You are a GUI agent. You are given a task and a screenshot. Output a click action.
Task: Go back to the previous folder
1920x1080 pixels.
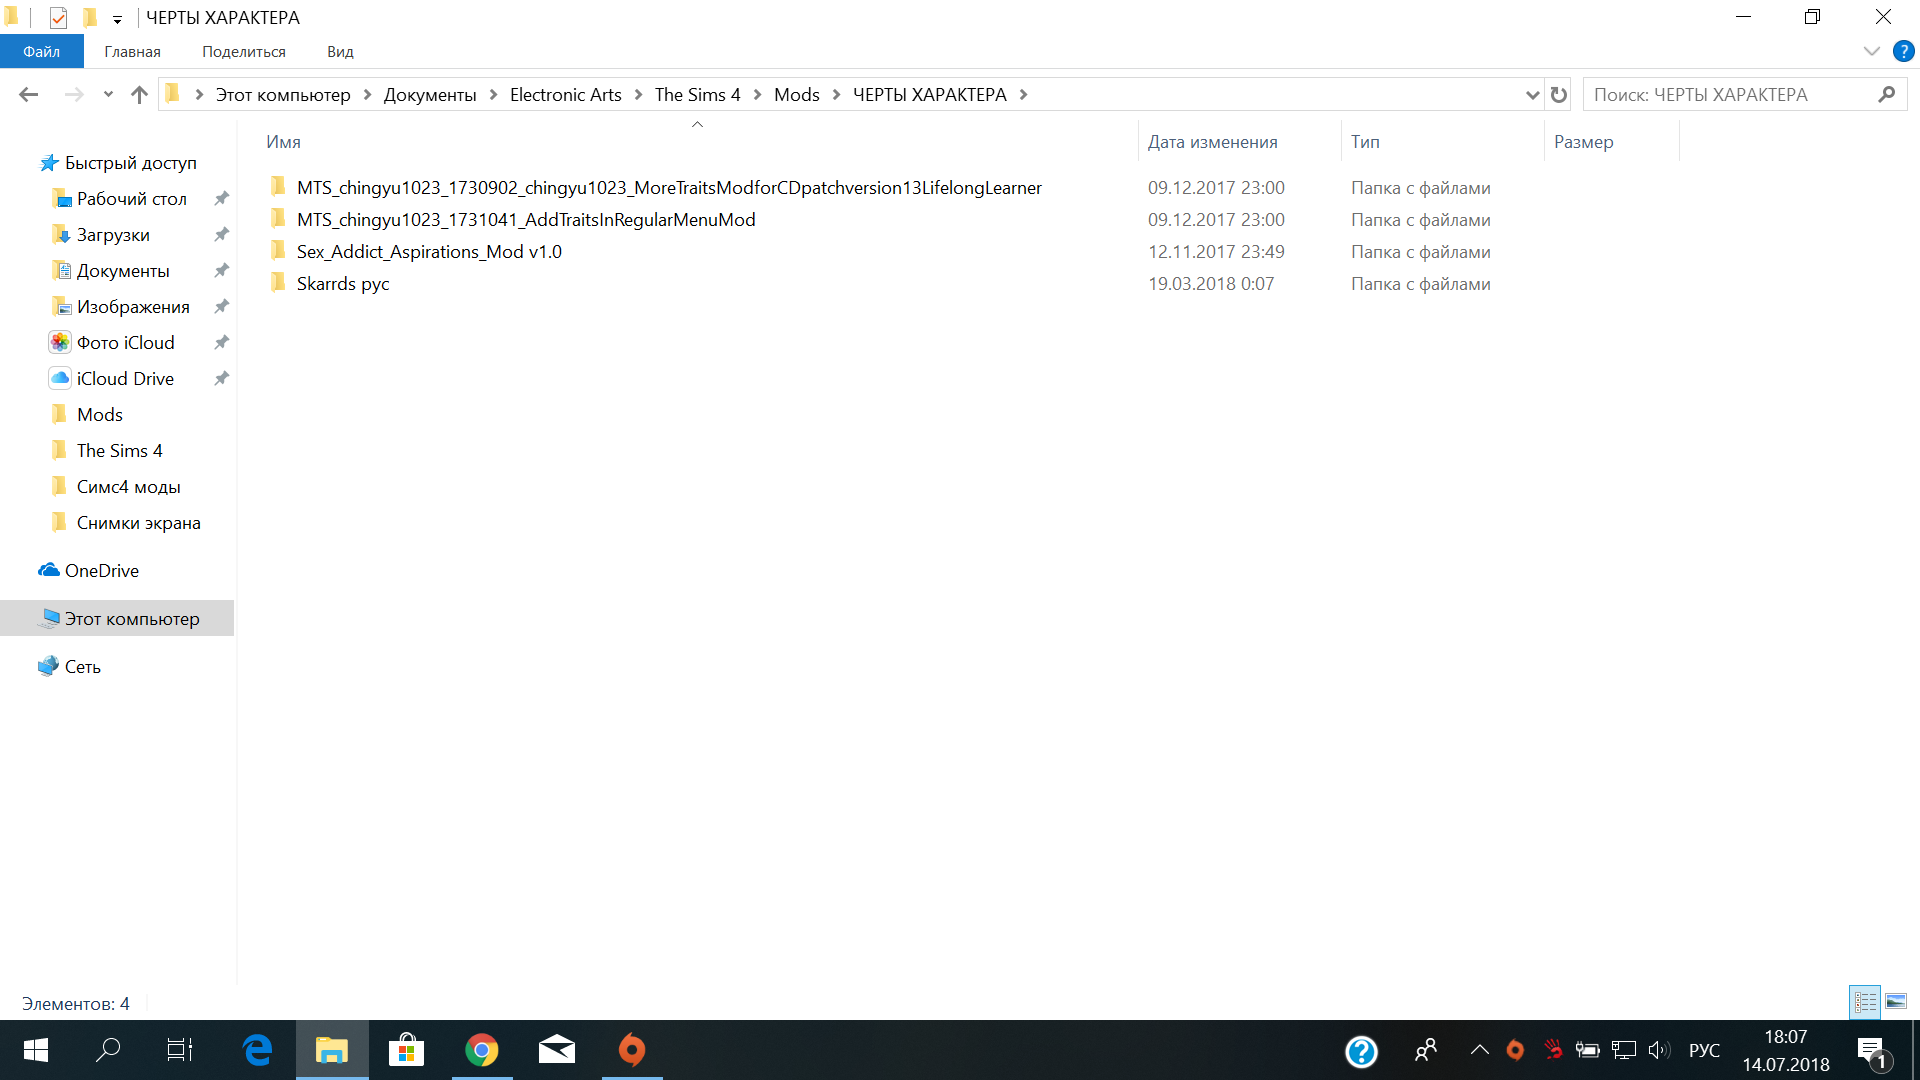[28, 94]
